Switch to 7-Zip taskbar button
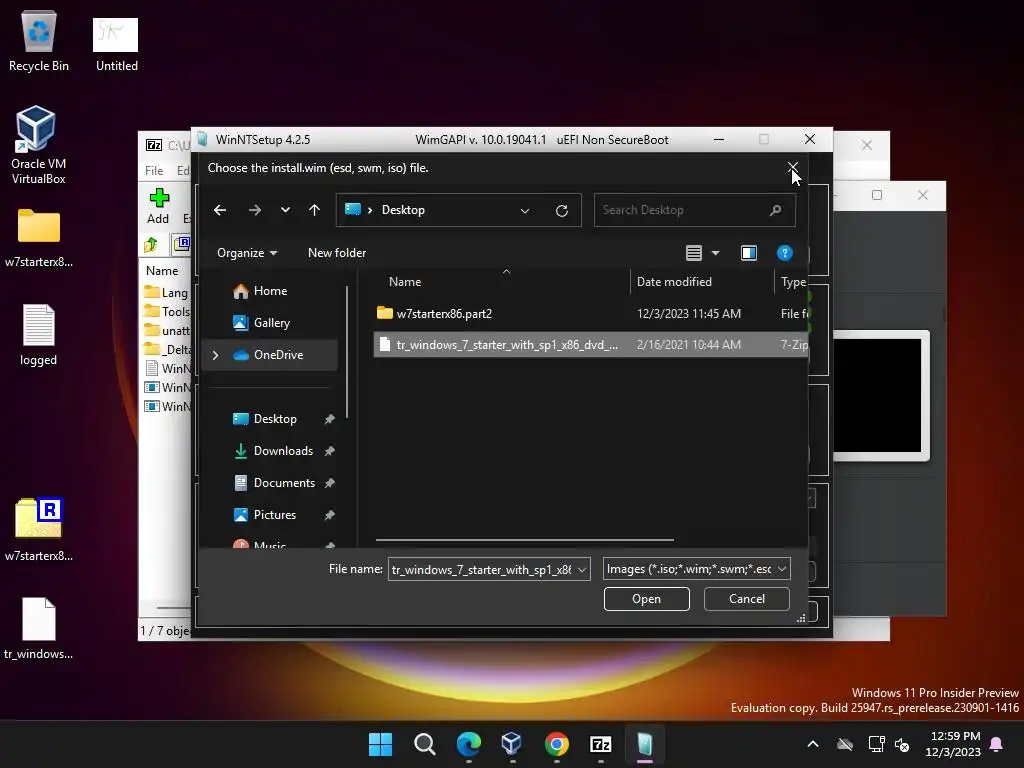The image size is (1024, 768). 600,744
